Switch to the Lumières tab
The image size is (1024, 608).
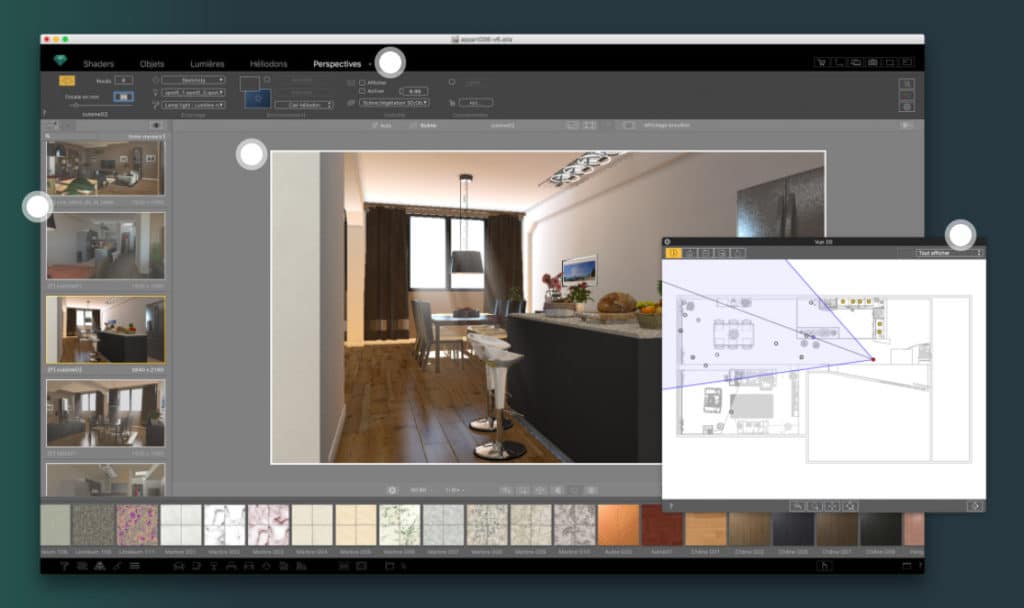pos(207,64)
